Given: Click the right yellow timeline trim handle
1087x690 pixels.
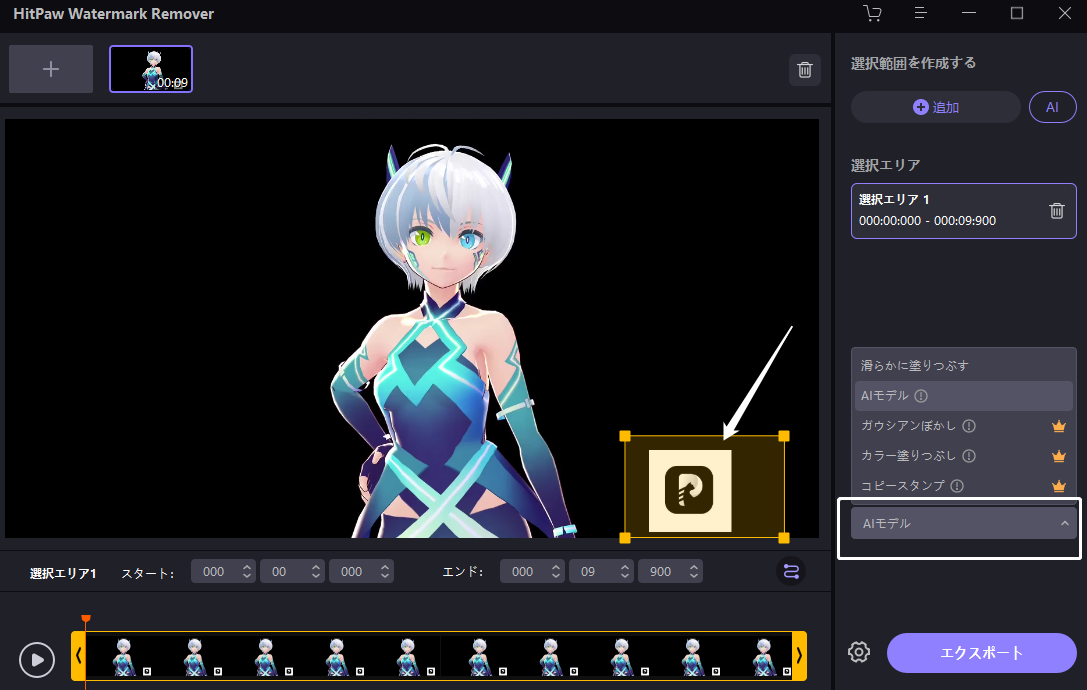Looking at the screenshot, I should tap(799, 655).
